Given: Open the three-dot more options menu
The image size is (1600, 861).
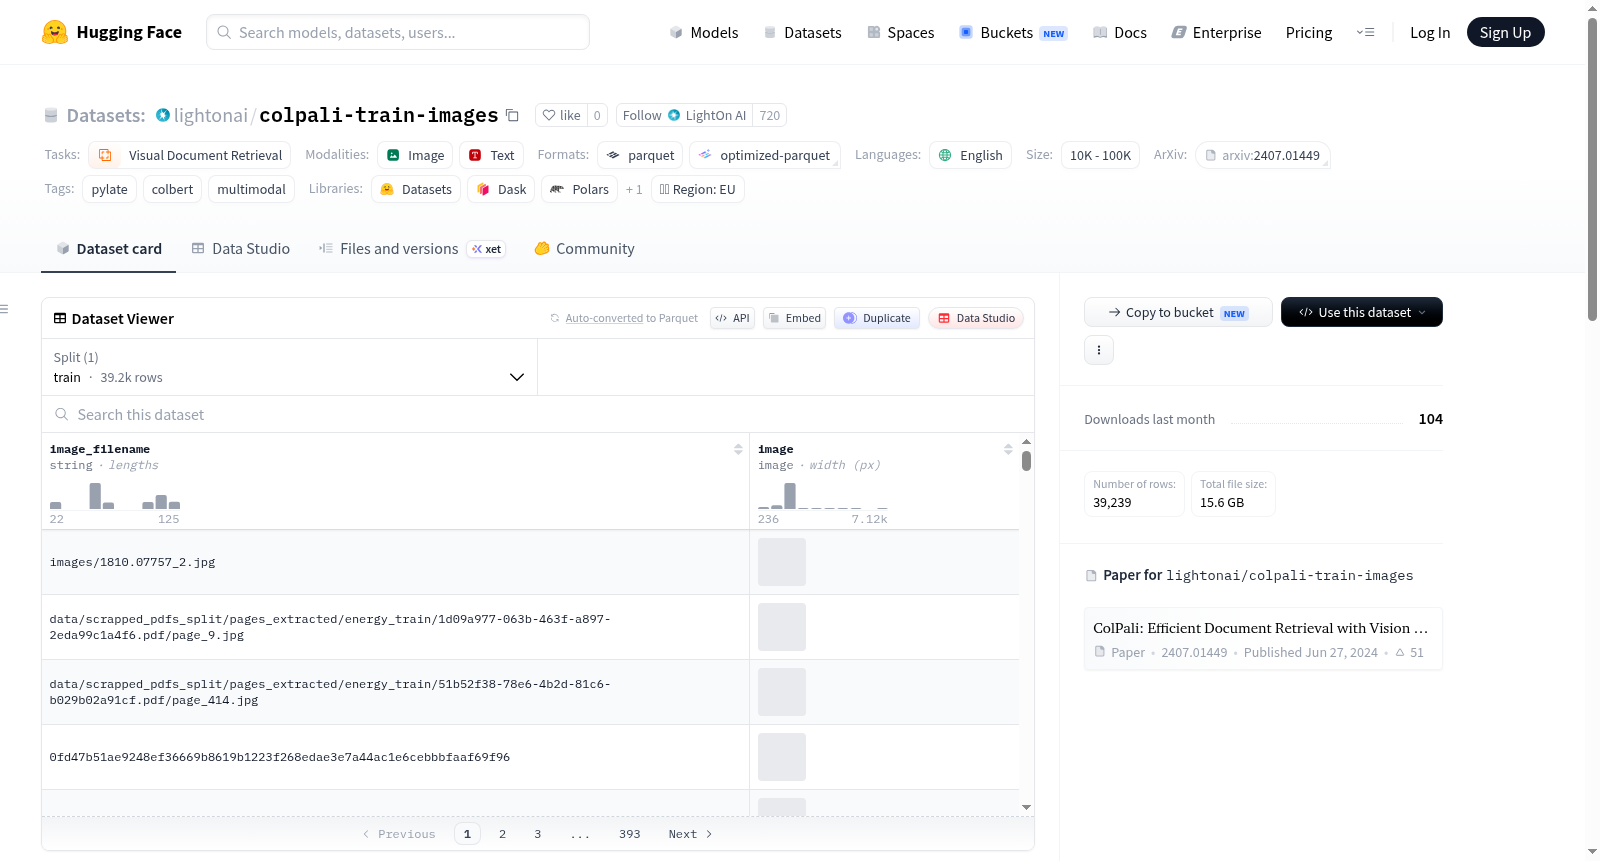Looking at the screenshot, I should [x=1099, y=350].
